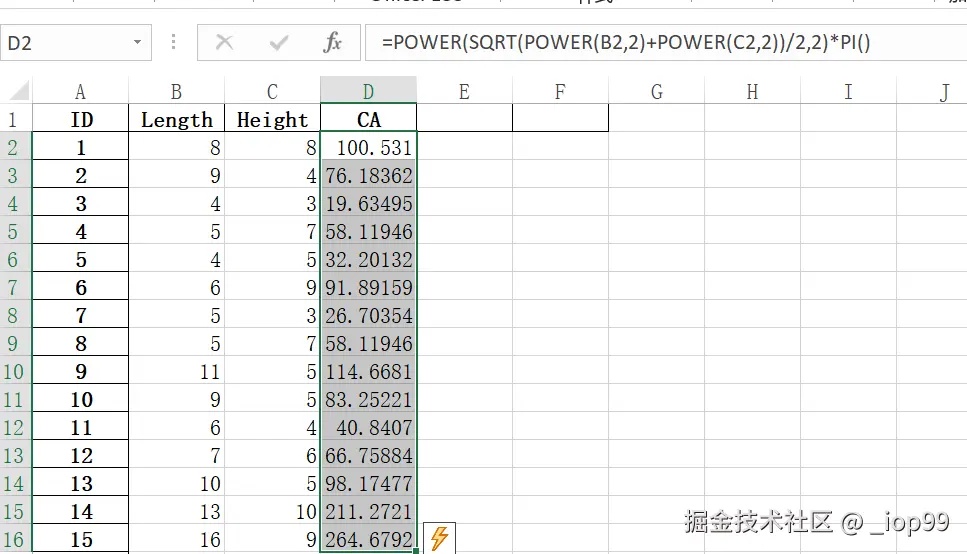
Task: Click ID cell 15
Action: click(80, 539)
